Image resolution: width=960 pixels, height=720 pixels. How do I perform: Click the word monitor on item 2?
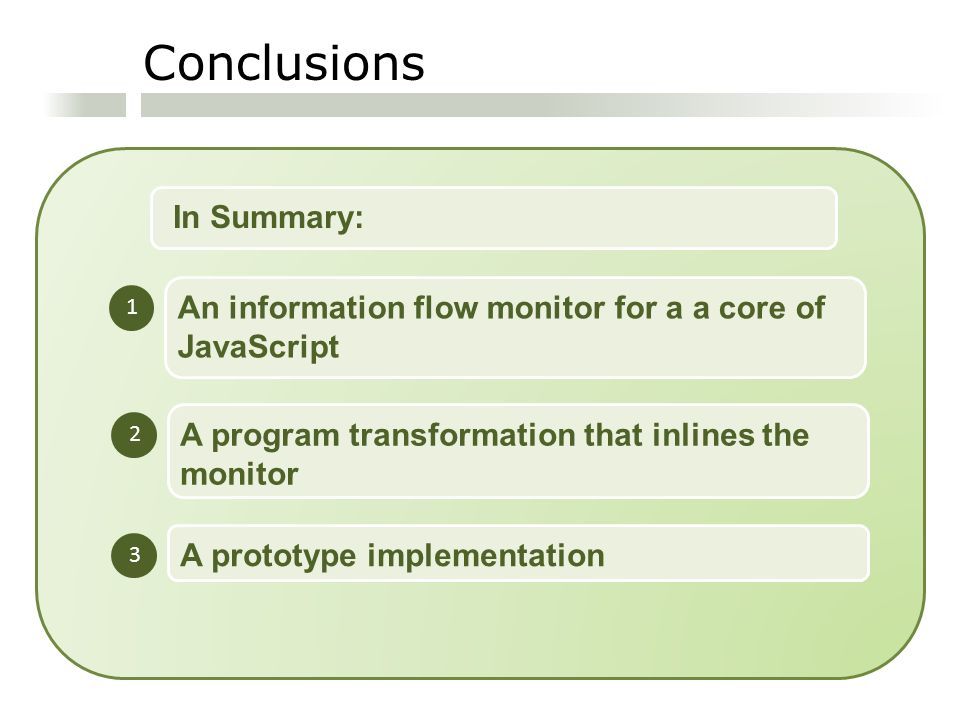pyautogui.click(x=239, y=474)
